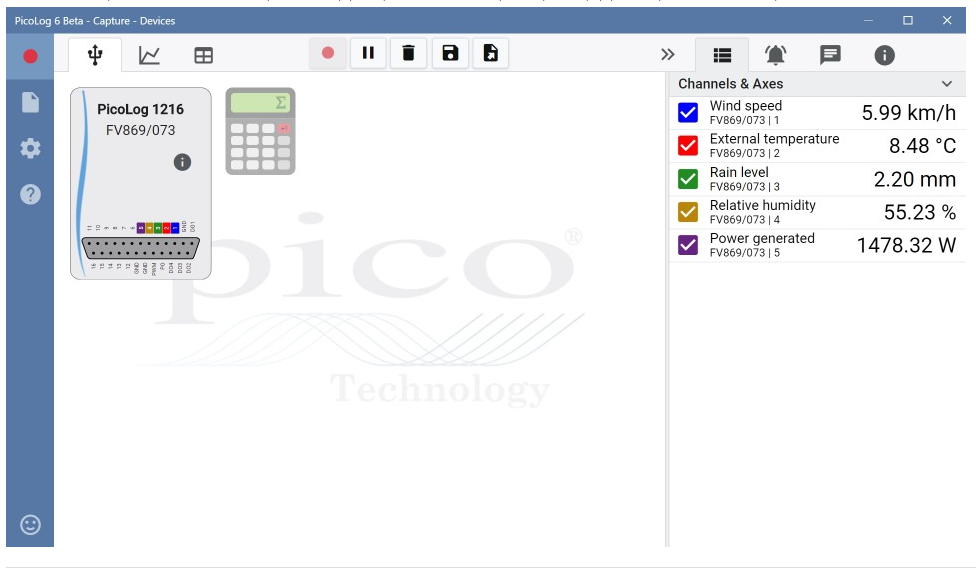Switch to the Devices USB tab
The height and width of the screenshot is (581, 976).
[95, 55]
